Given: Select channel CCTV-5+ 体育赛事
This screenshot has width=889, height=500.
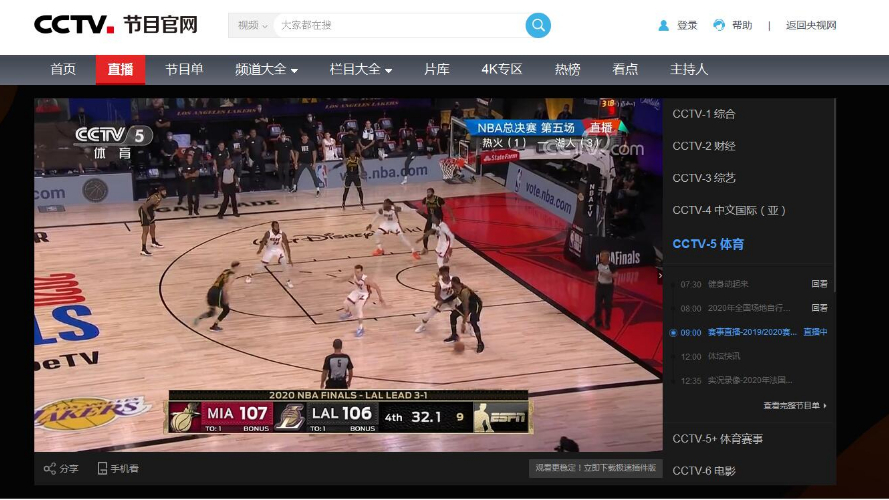Looking at the screenshot, I should (717, 439).
